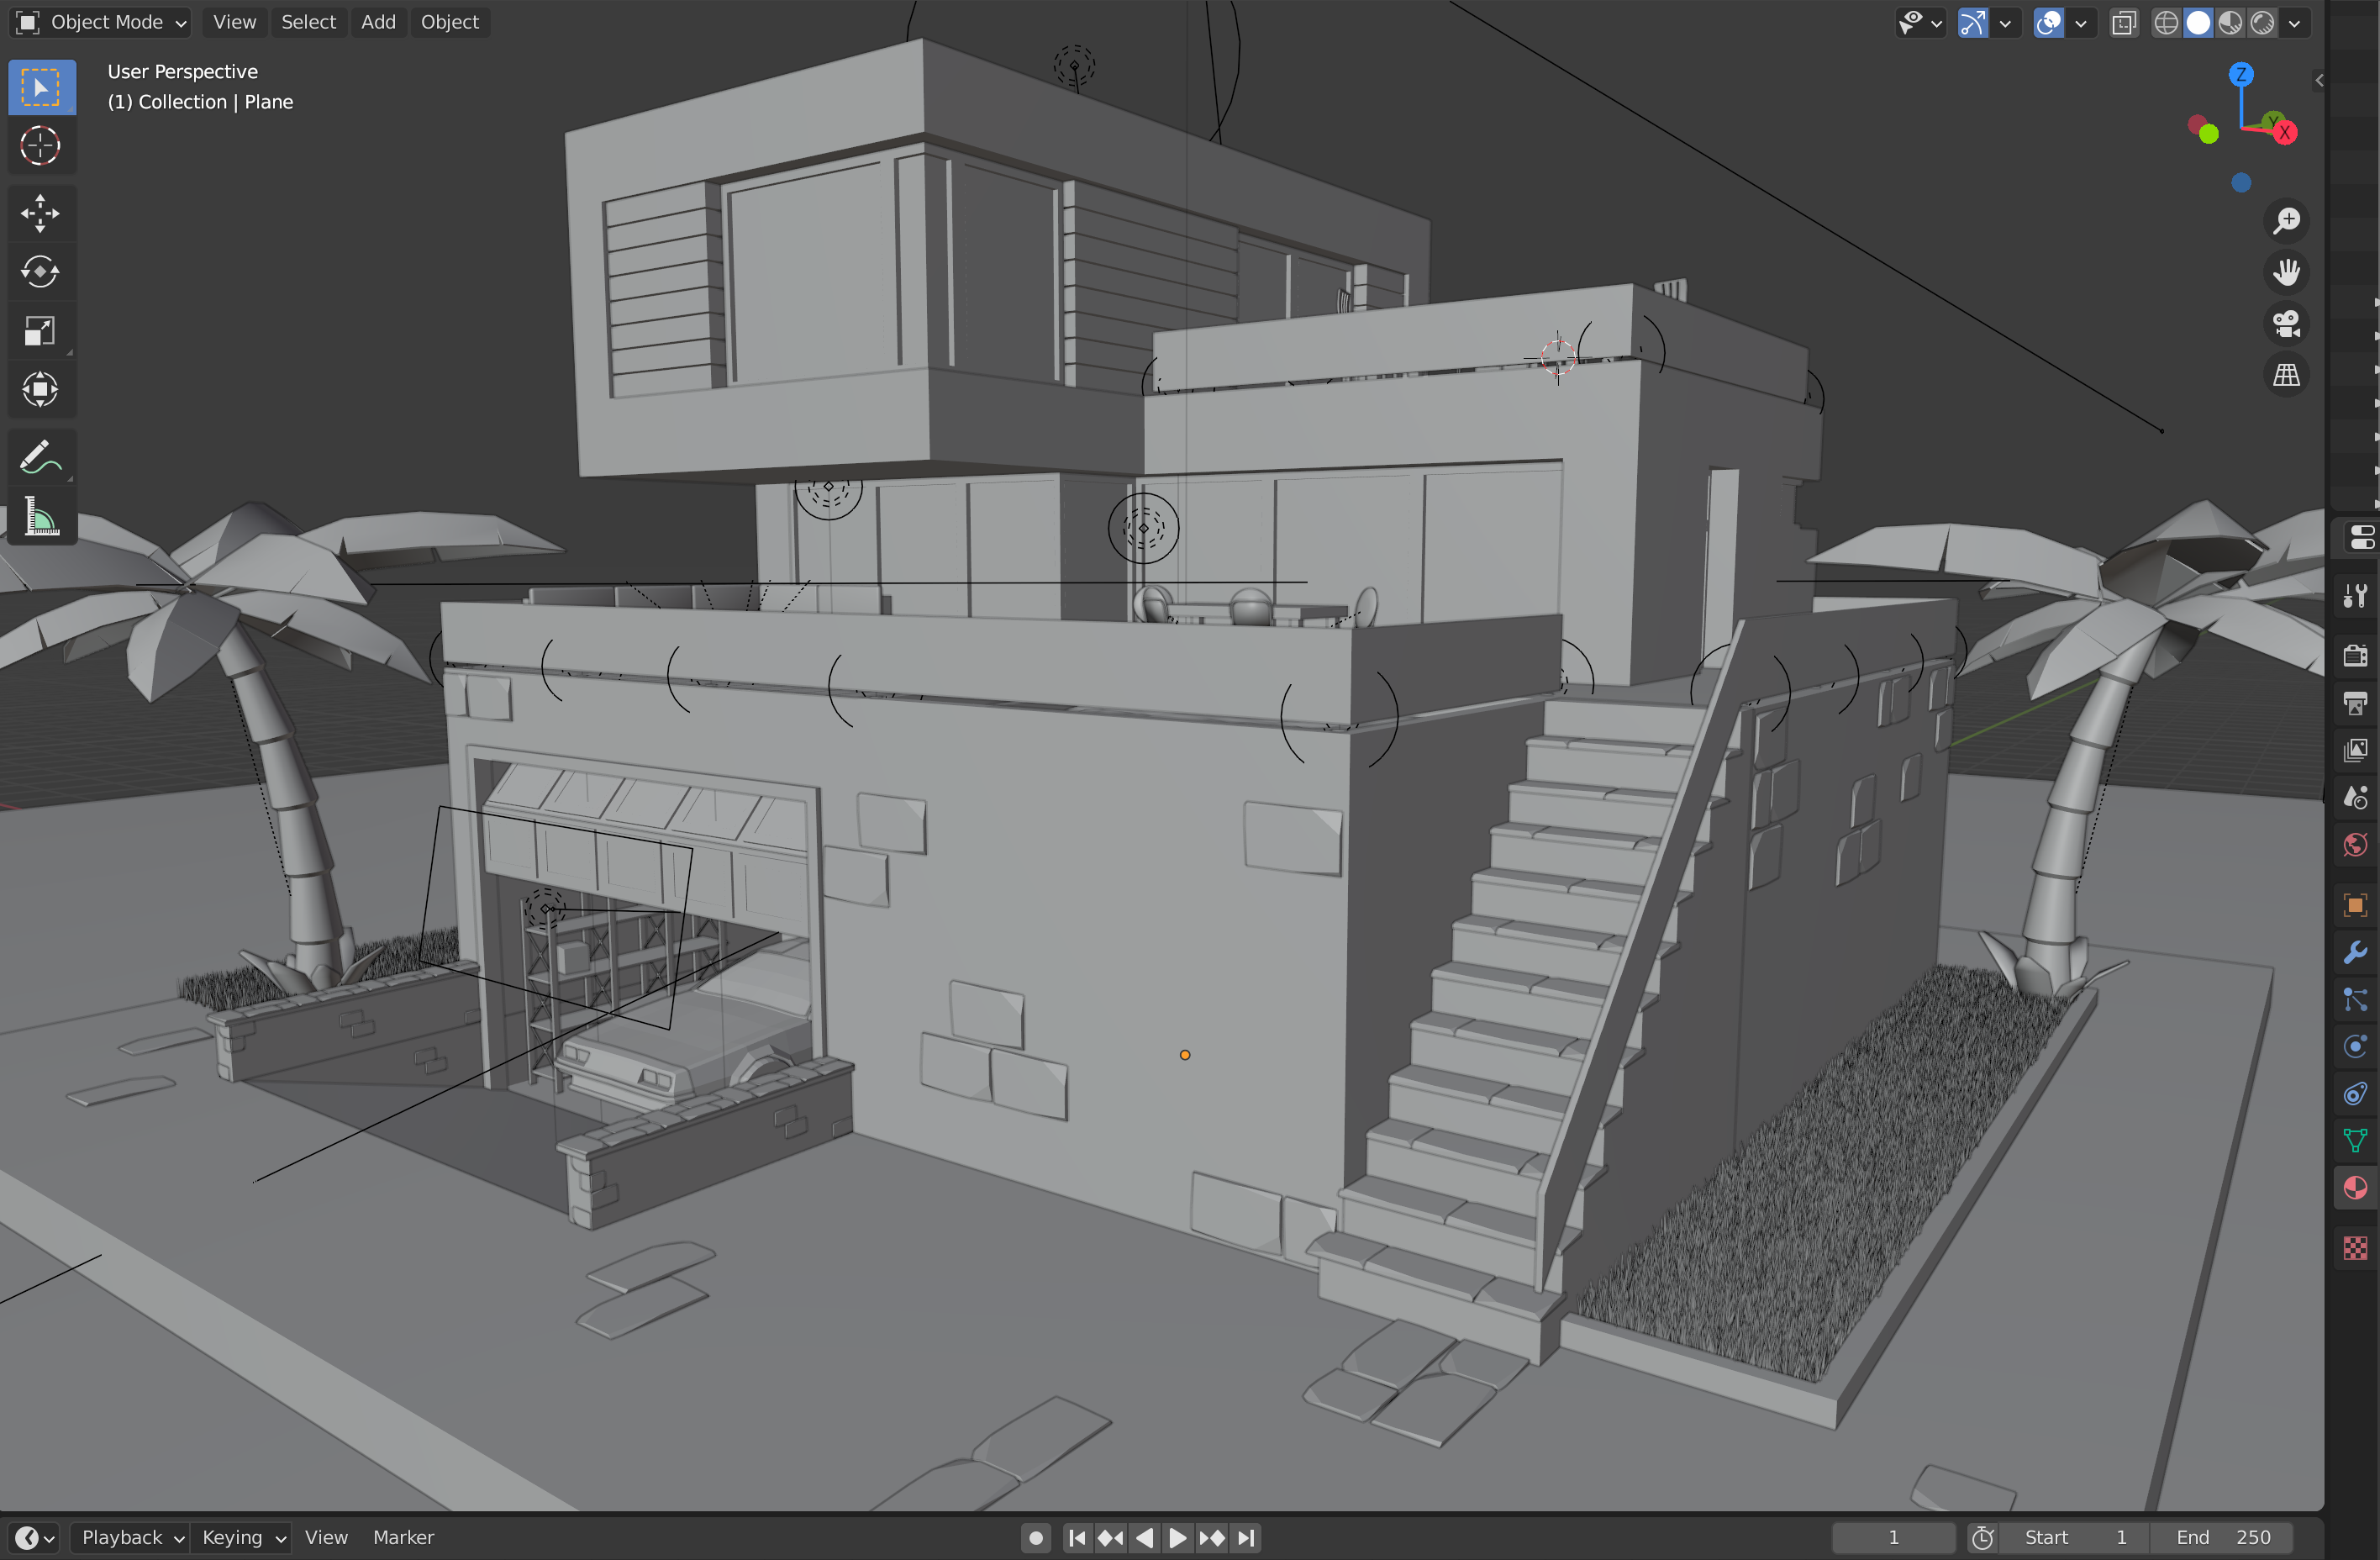
Task: Click the pan hand navigation button
Action: pyautogui.click(x=2286, y=272)
